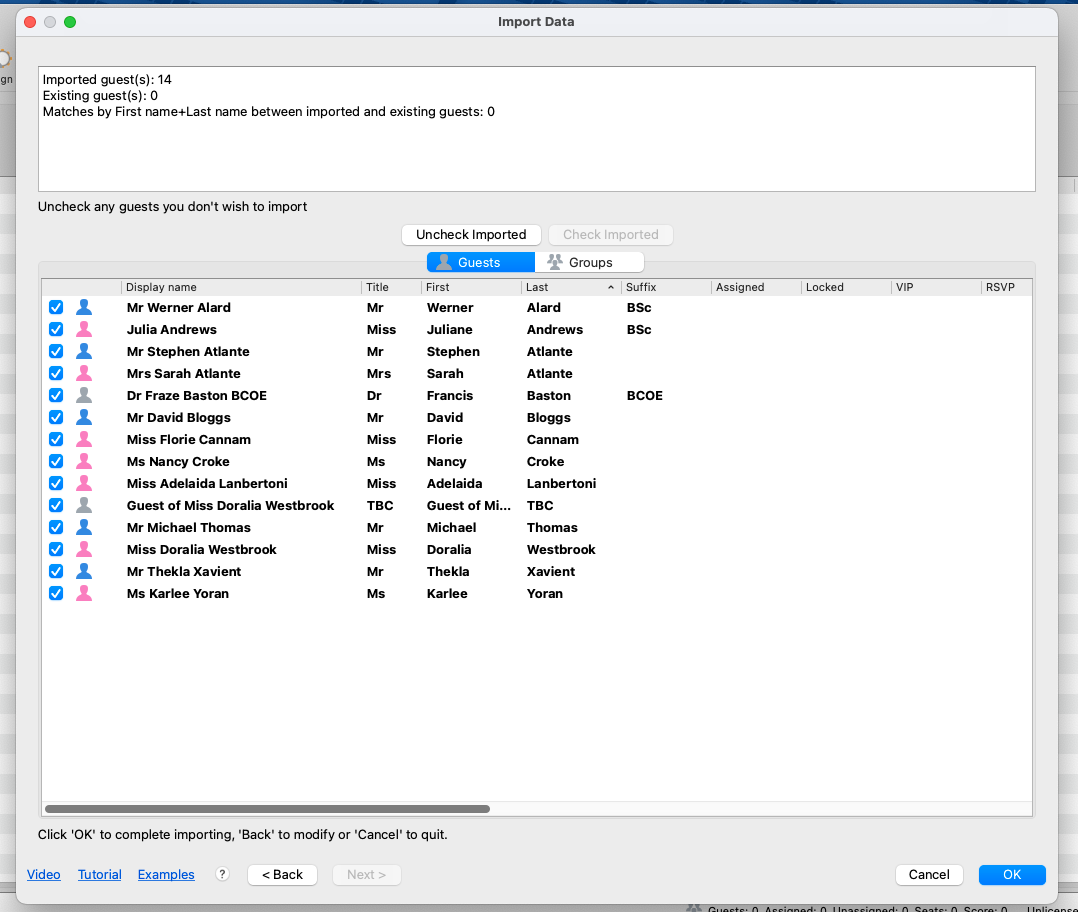This screenshot has width=1078, height=912.
Task: Click the Title column header to sort
Action: click(390, 287)
